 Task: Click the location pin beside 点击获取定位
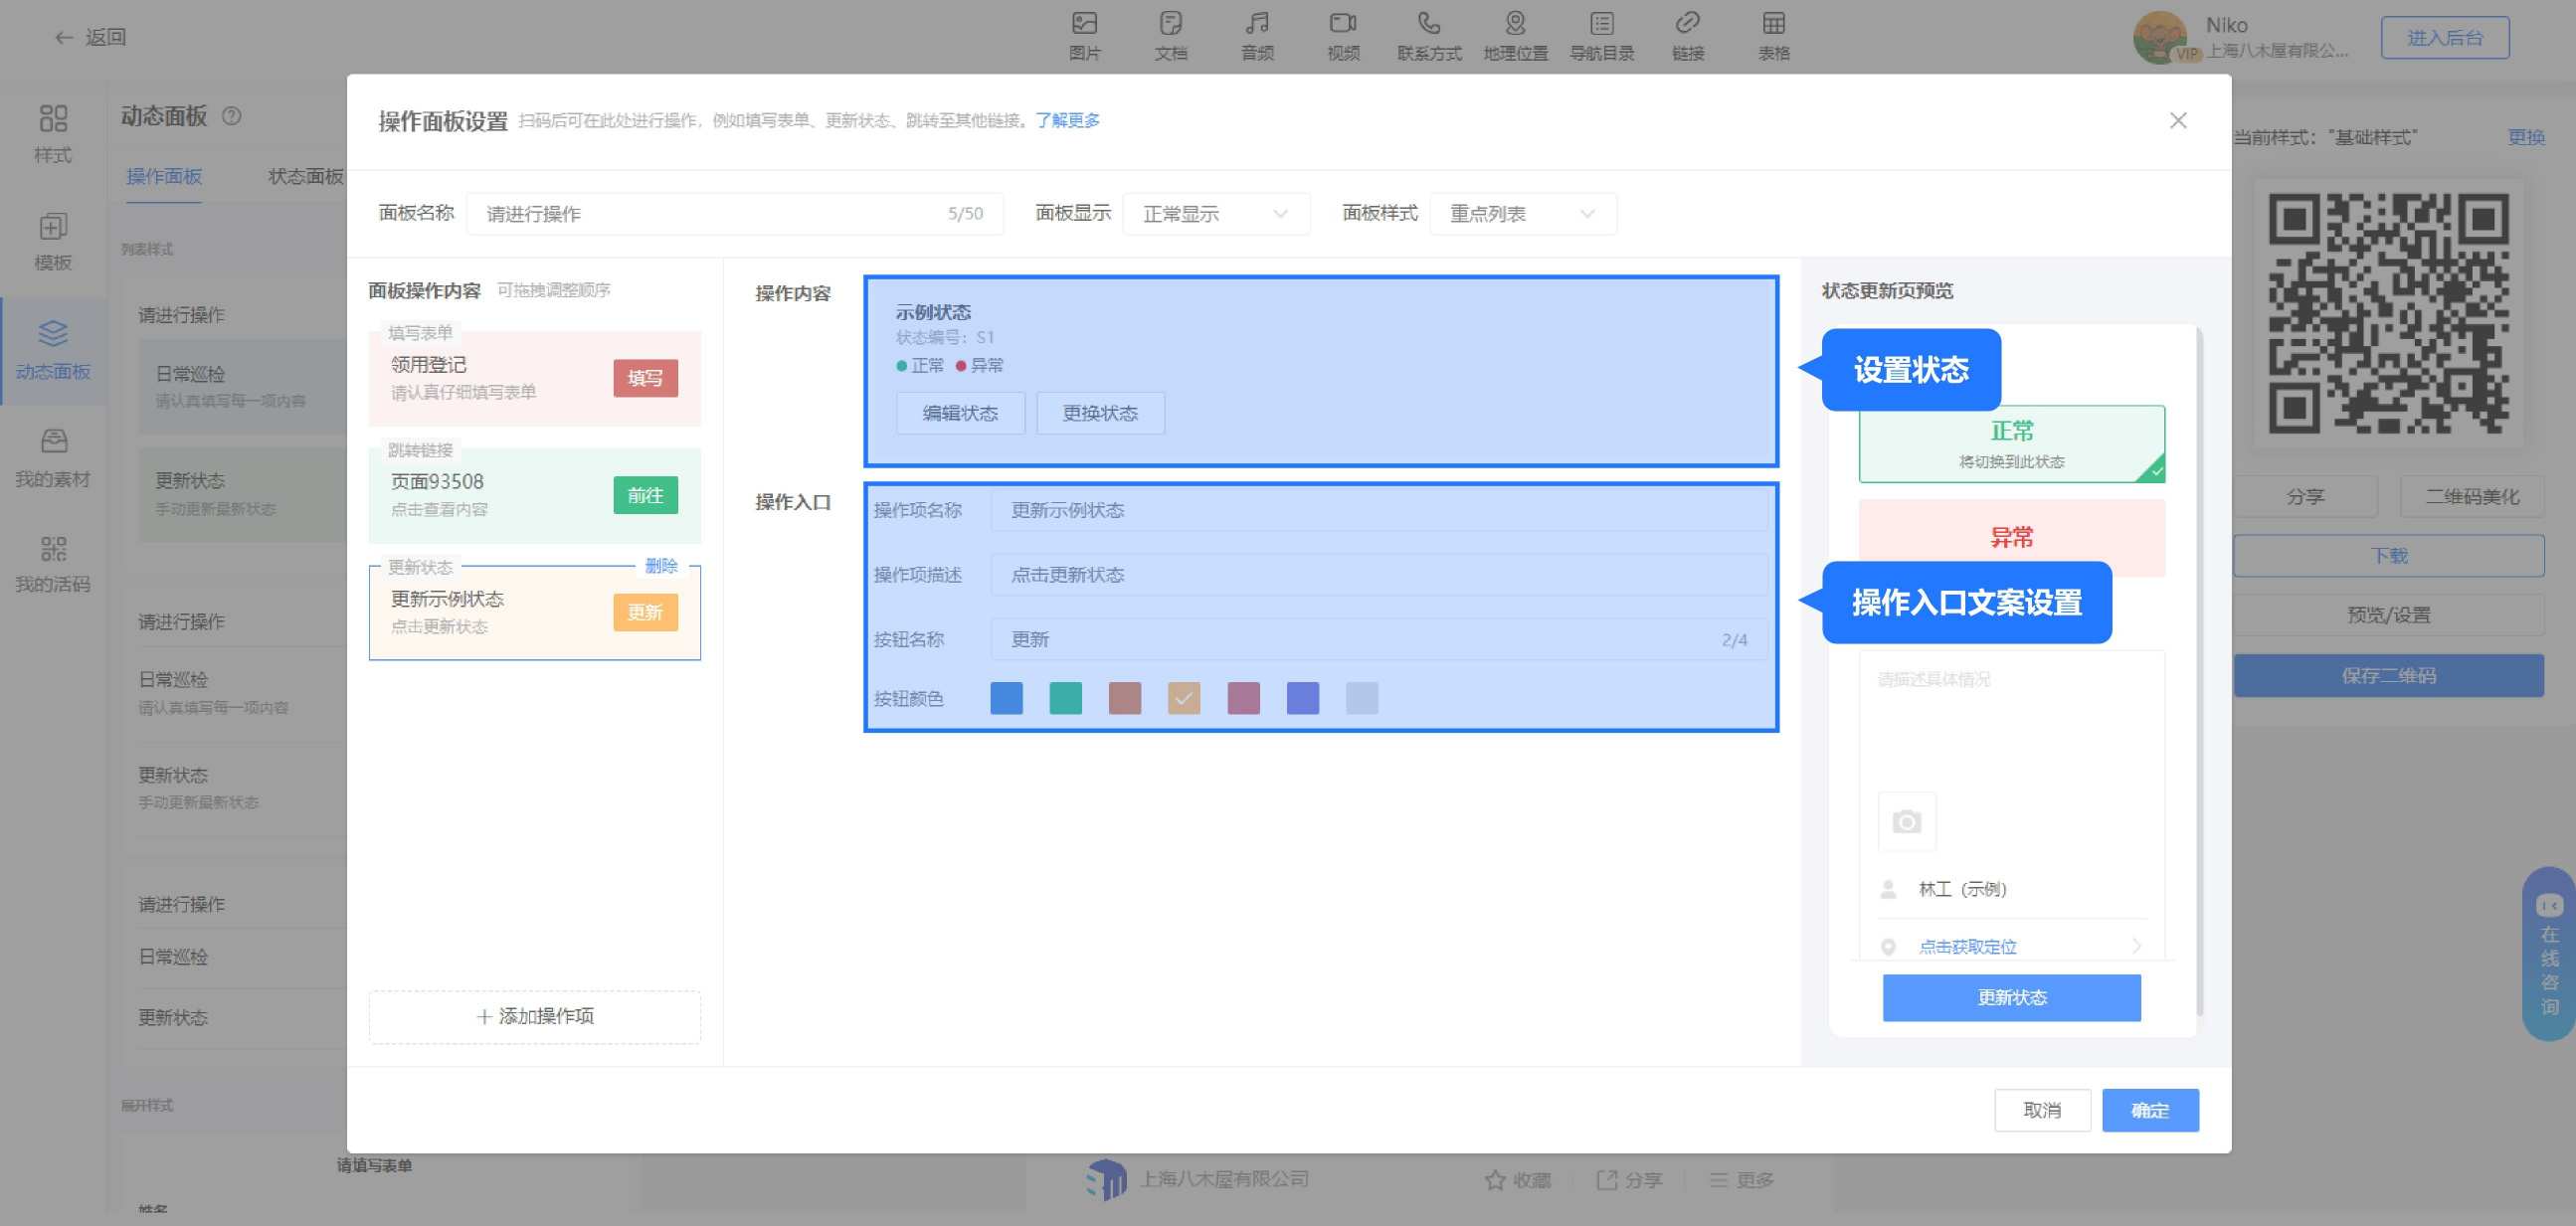click(1888, 947)
